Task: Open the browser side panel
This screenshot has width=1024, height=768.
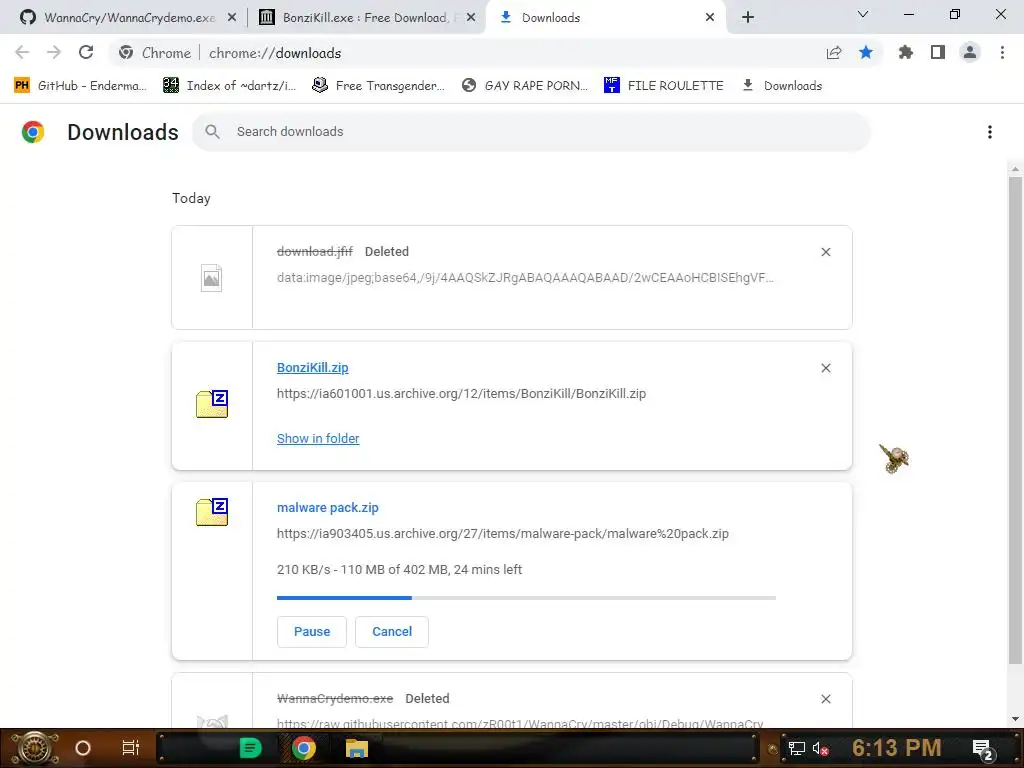Action: click(938, 52)
